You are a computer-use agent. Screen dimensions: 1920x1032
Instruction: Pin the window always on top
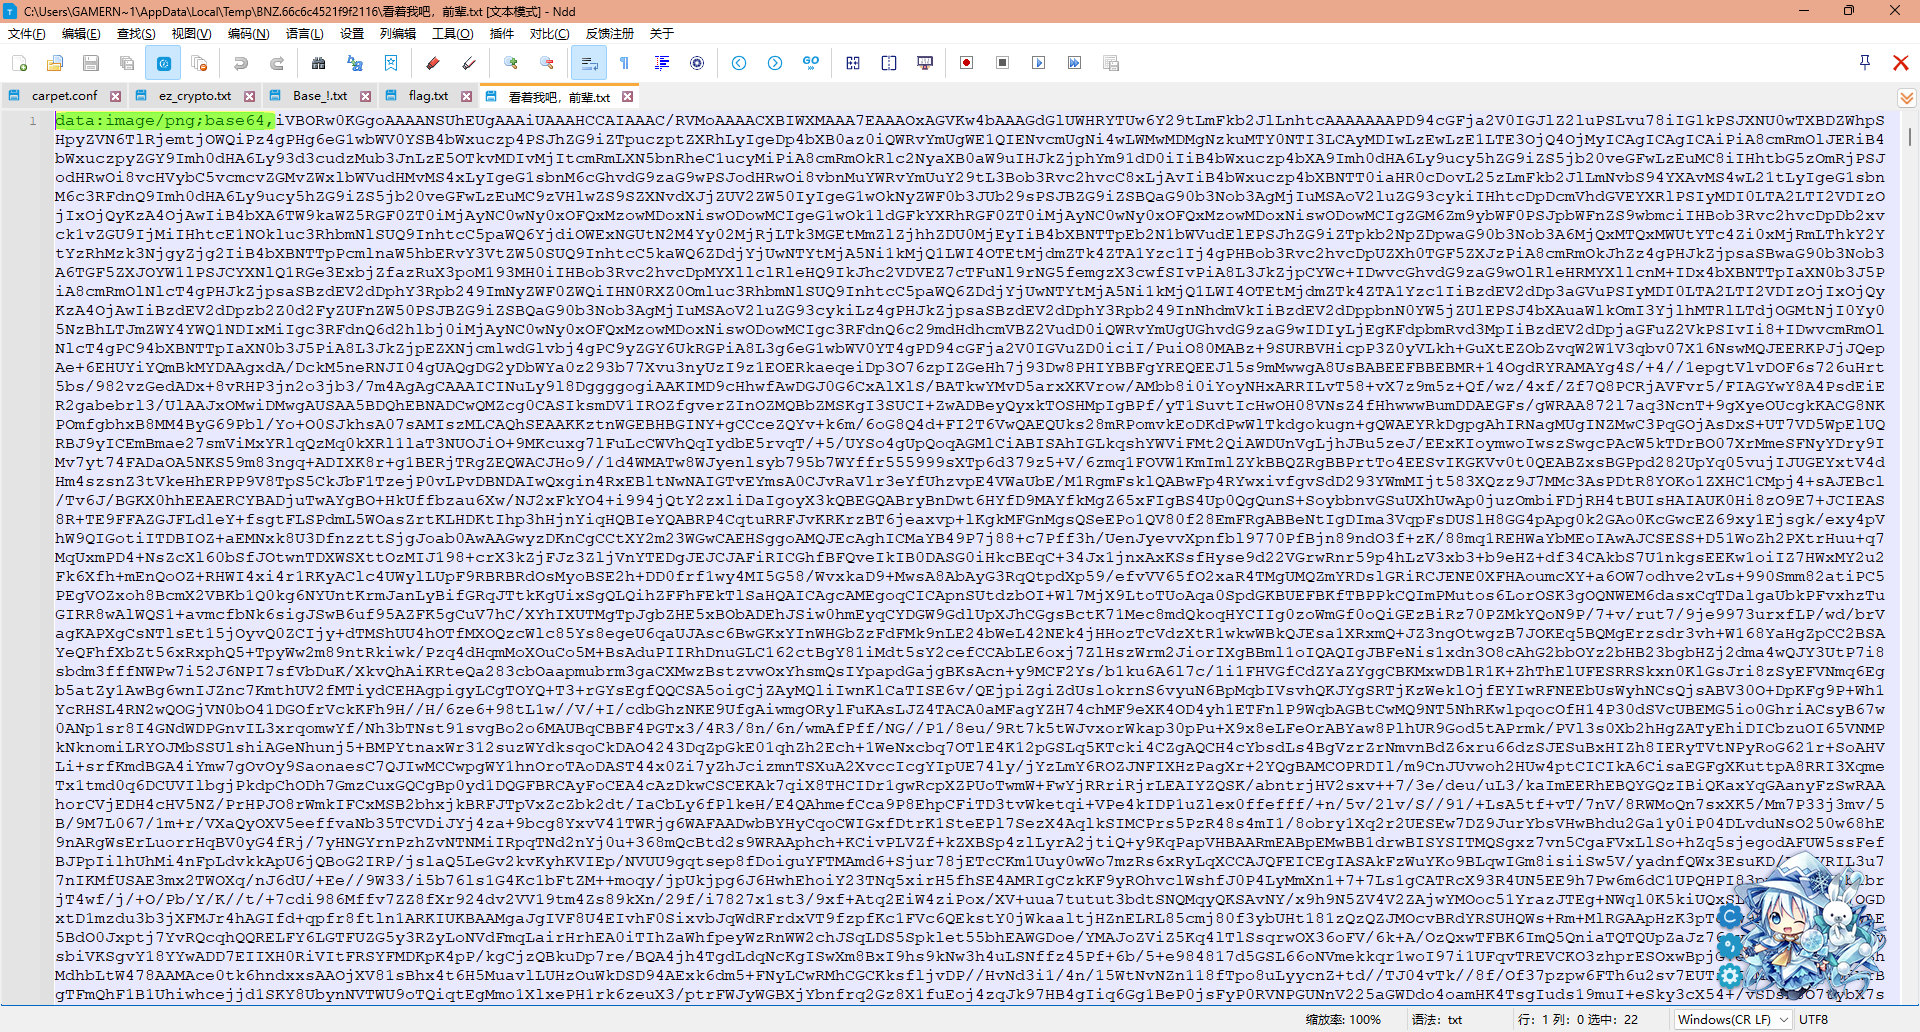coord(1863,62)
